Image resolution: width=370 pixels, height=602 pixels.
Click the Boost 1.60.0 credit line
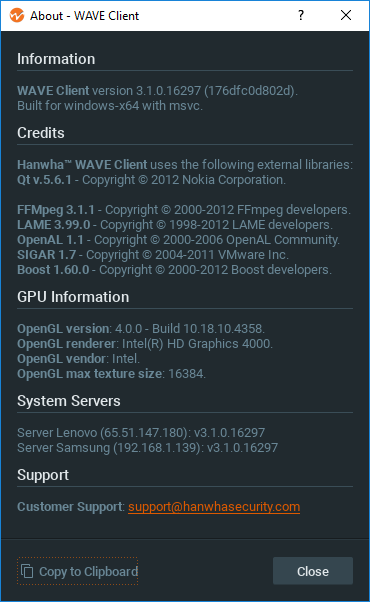coord(175,270)
